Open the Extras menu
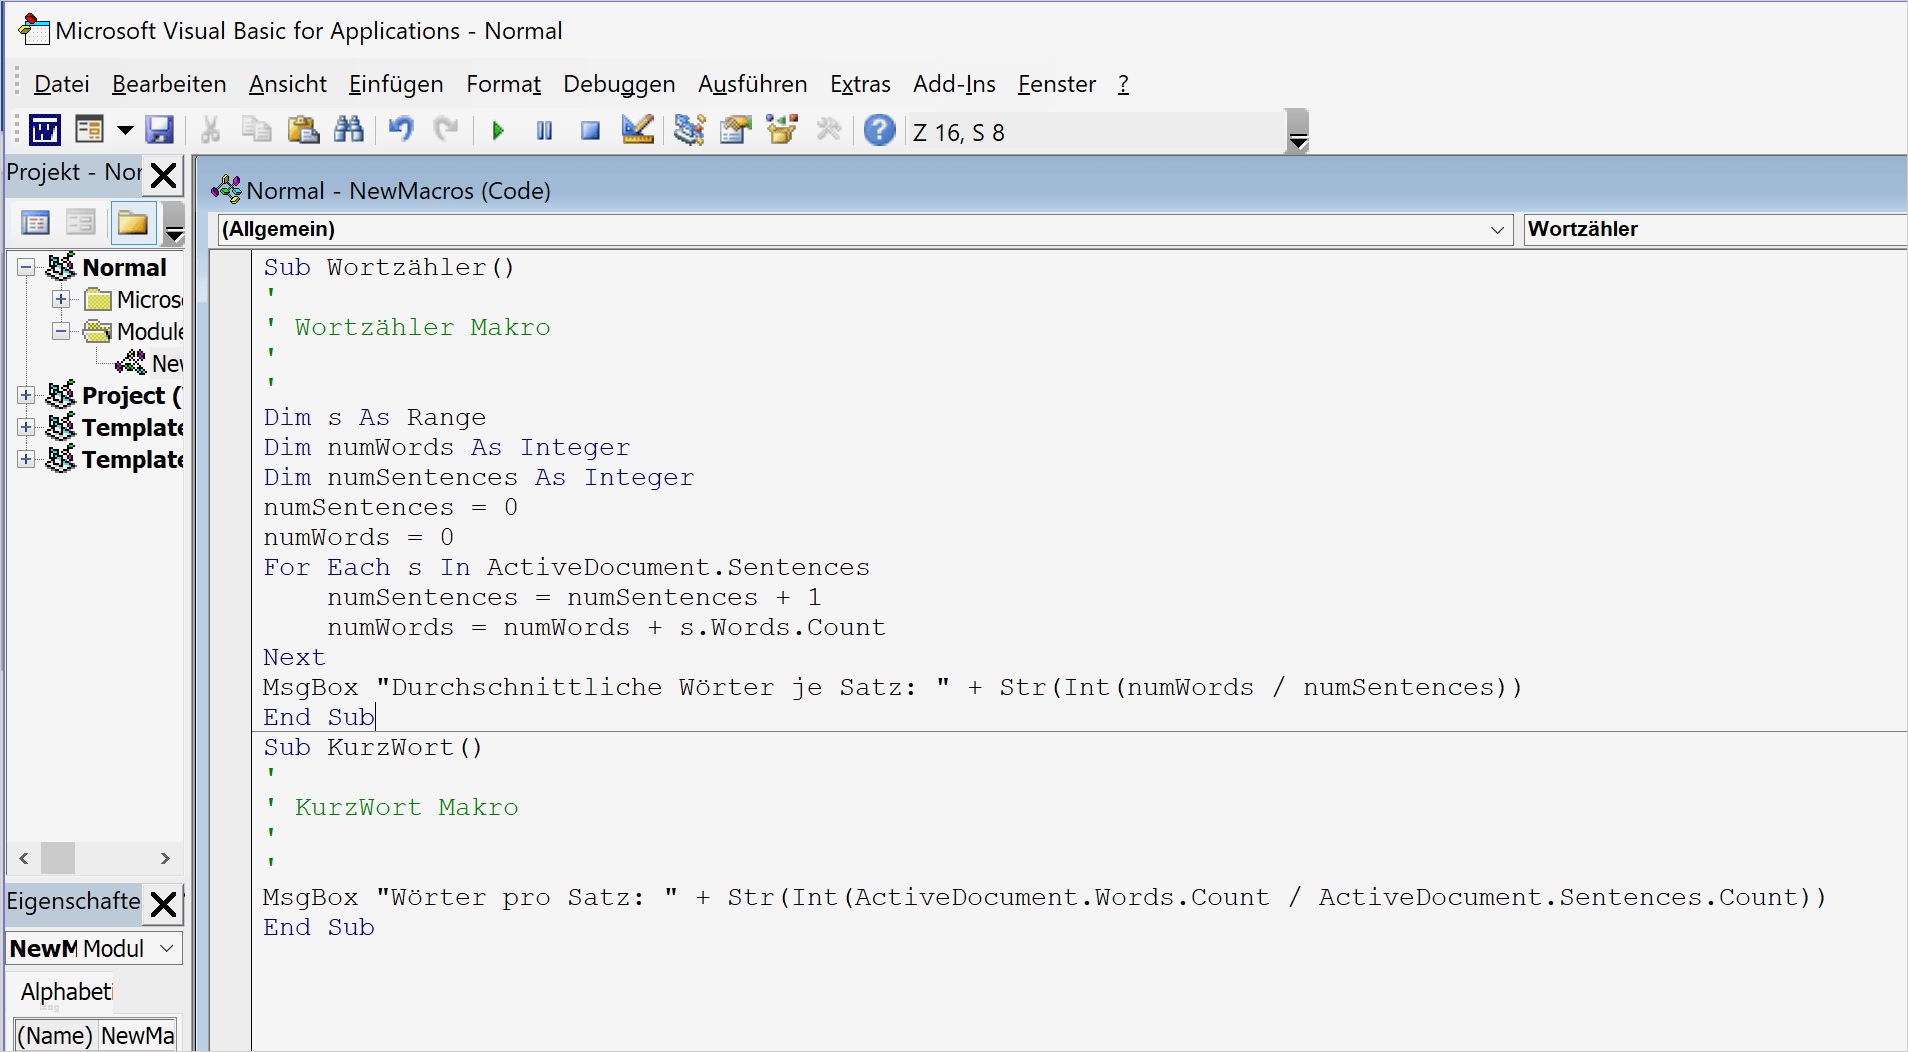This screenshot has height=1052, width=1908. tap(860, 84)
